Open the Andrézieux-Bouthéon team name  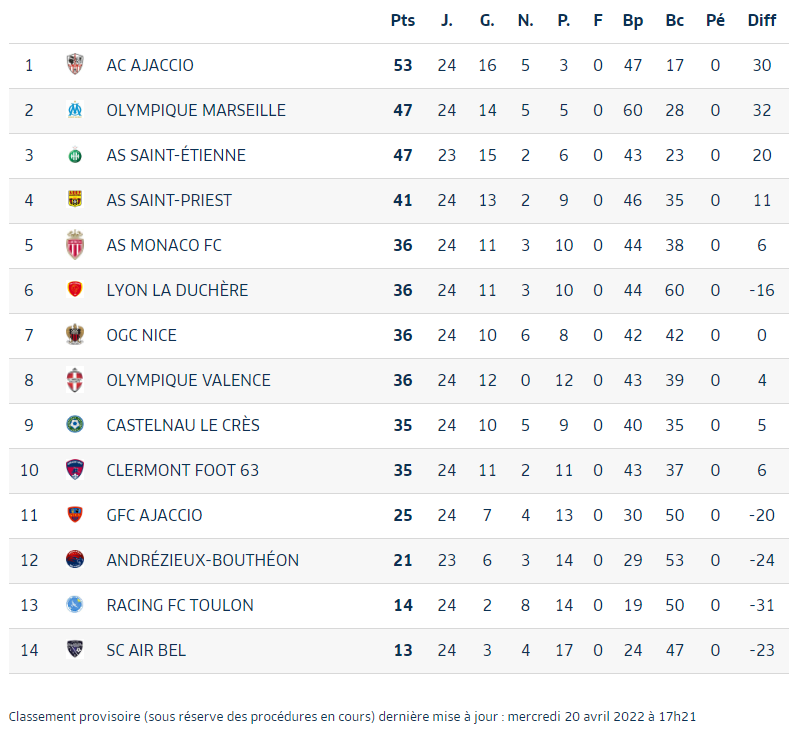point(203,560)
